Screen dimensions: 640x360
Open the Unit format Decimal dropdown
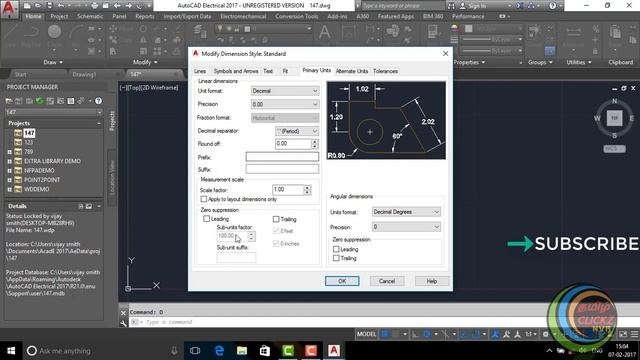coord(285,91)
